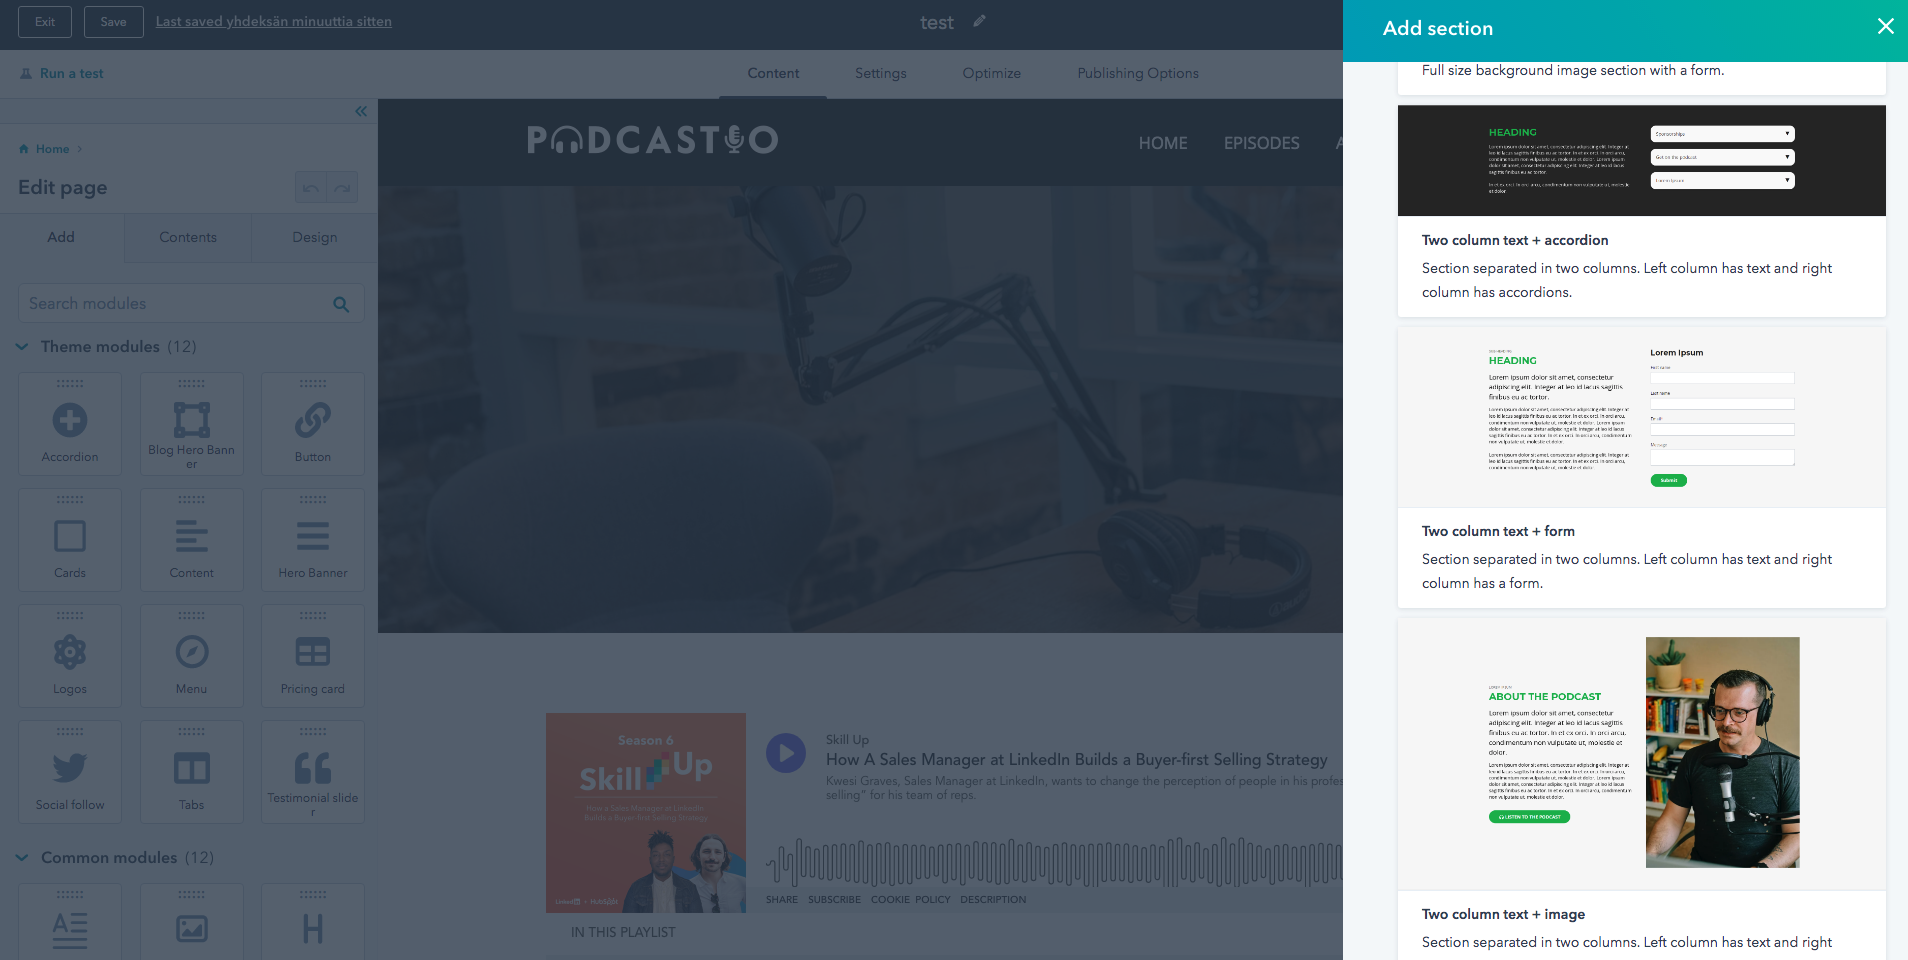
Task: Edit page name with pencil icon
Action: tap(979, 21)
